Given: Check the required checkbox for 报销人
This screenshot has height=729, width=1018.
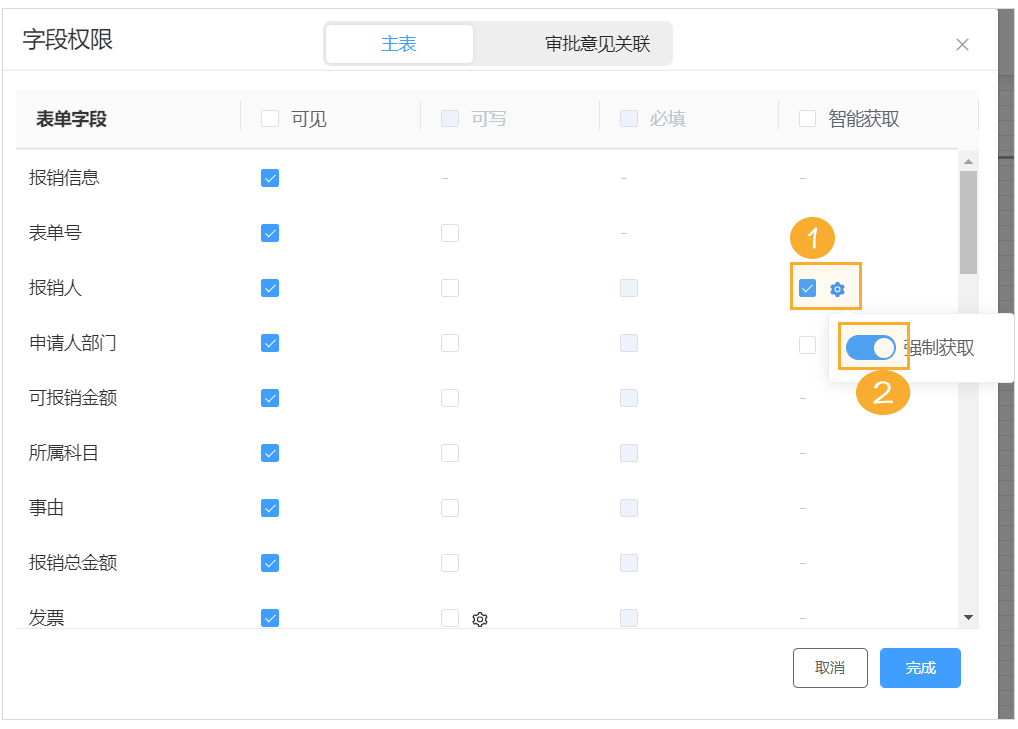Looking at the screenshot, I should point(628,287).
